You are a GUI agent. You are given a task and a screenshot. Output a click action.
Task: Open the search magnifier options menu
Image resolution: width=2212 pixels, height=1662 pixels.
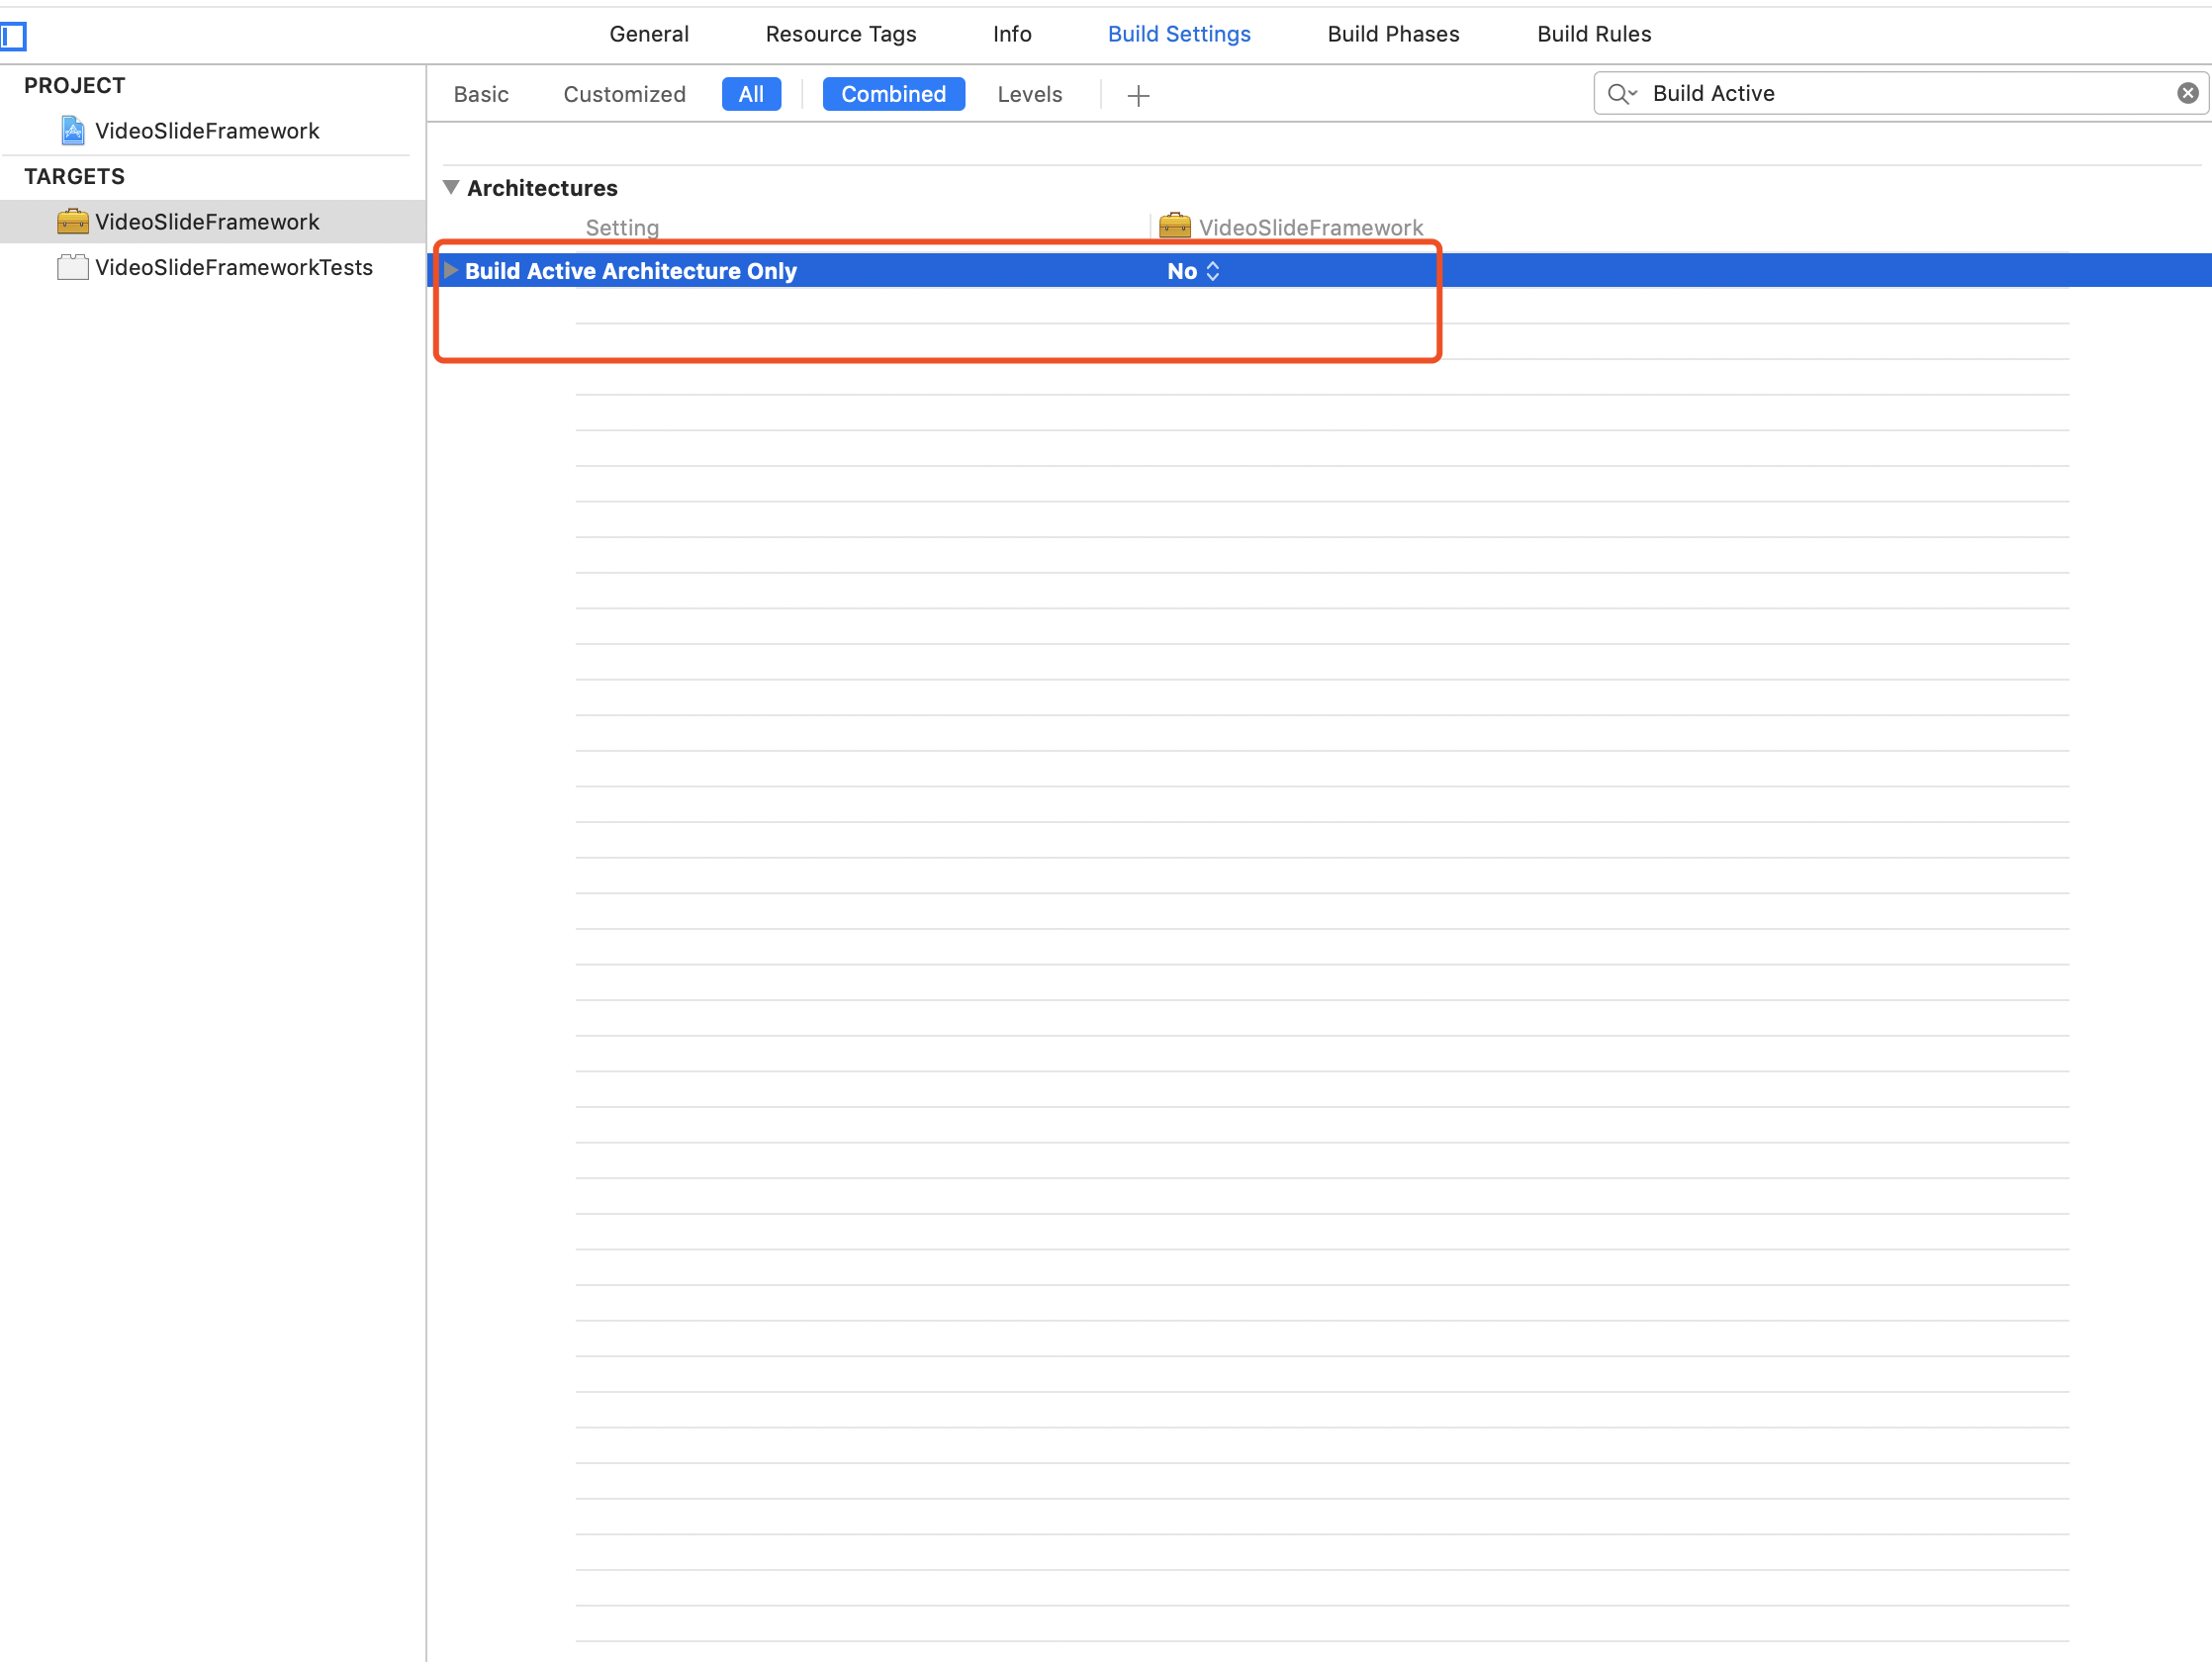(x=1621, y=93)
